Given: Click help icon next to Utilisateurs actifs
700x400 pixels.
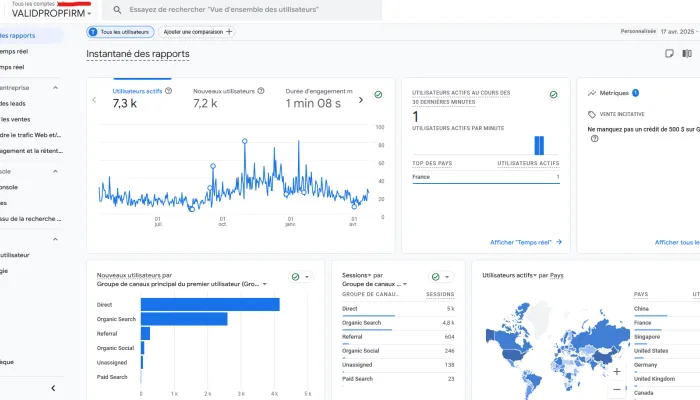Looking at the screenshot, I should [x=168, y=91].
